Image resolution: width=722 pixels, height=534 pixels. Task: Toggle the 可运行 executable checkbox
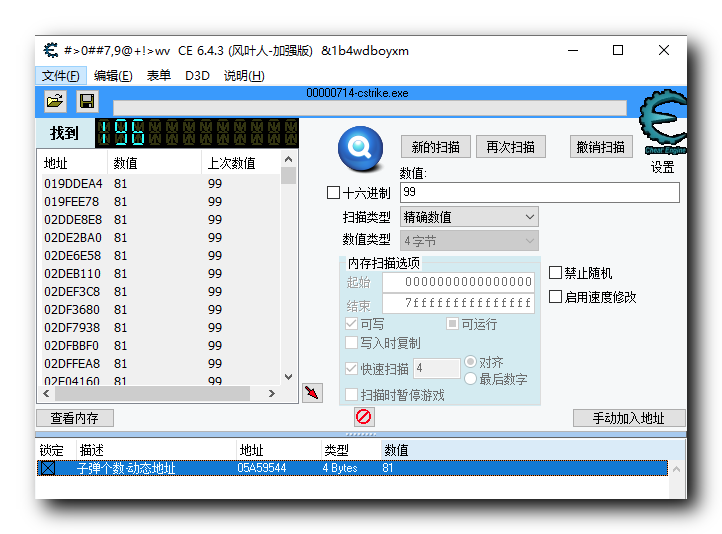[x=452, y=324]
